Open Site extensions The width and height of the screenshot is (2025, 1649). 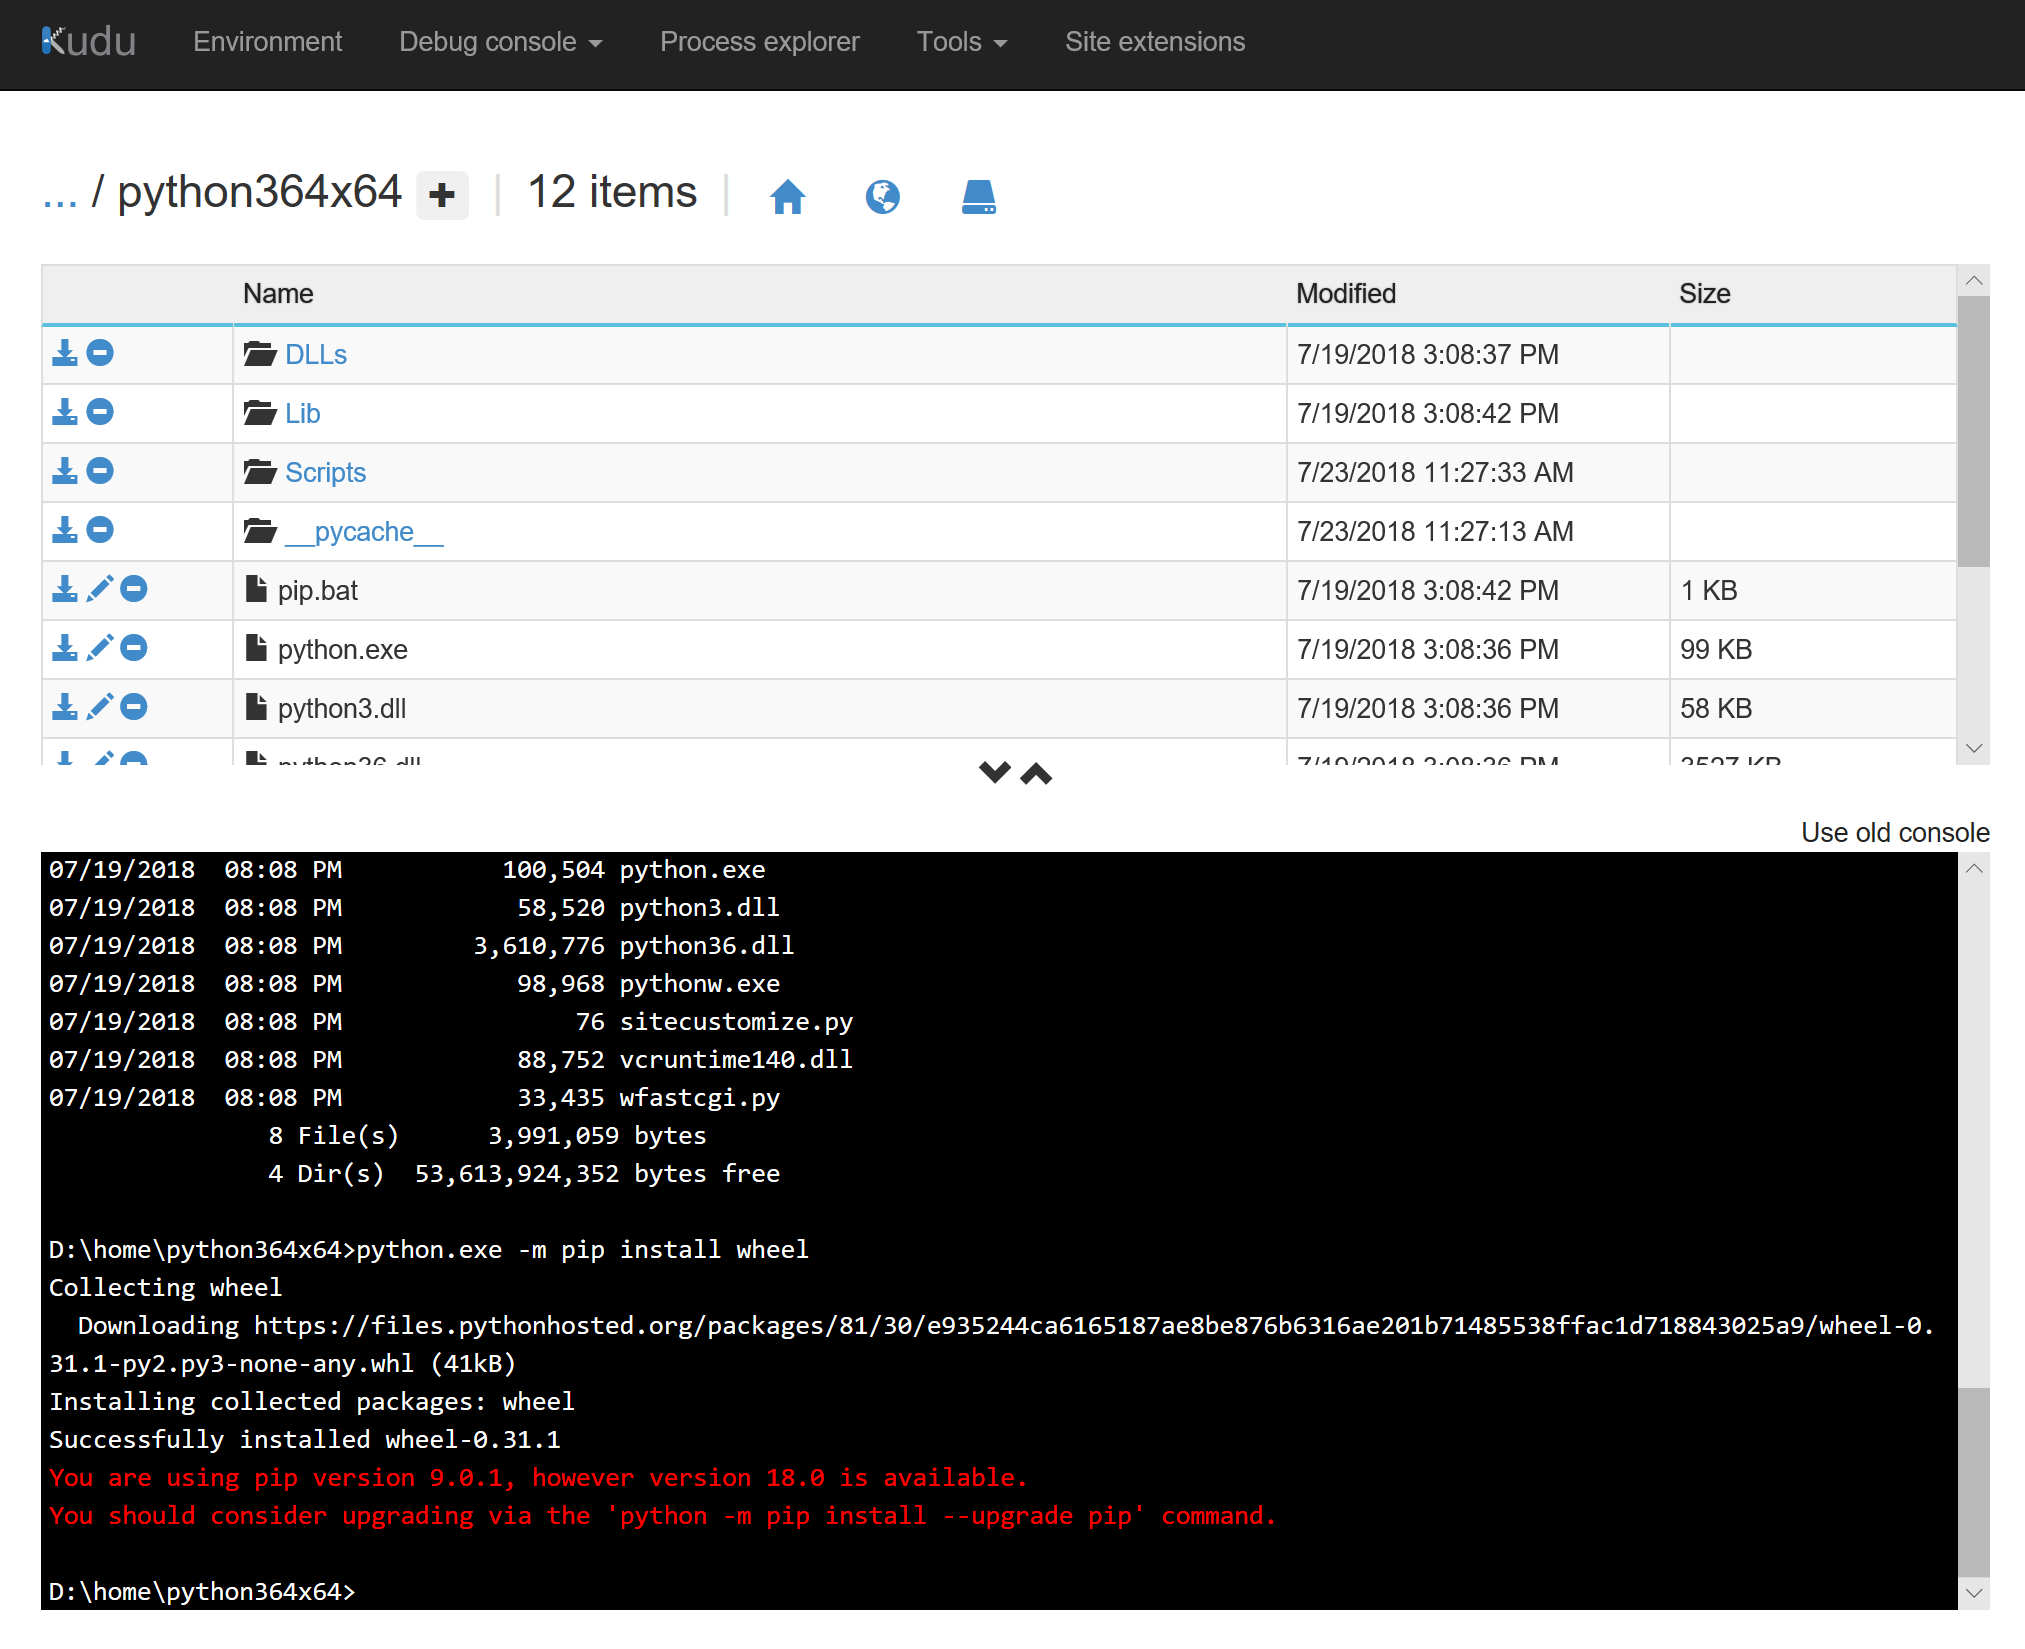[1155, 41]
